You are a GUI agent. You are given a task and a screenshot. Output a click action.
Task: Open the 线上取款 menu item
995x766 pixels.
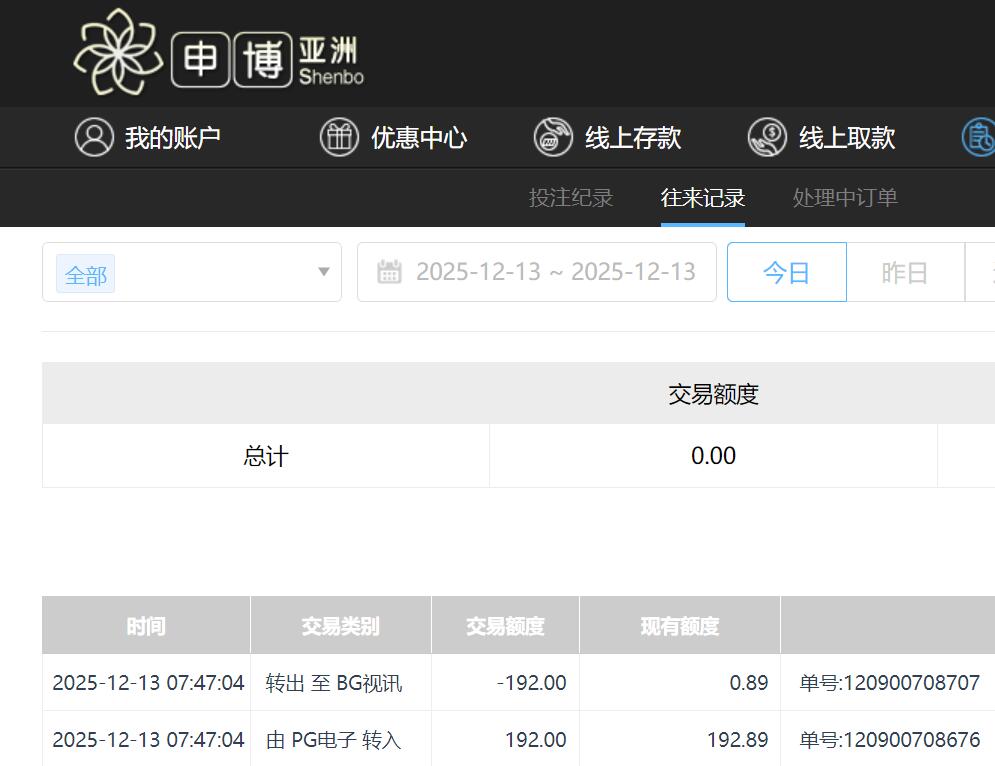845,137
